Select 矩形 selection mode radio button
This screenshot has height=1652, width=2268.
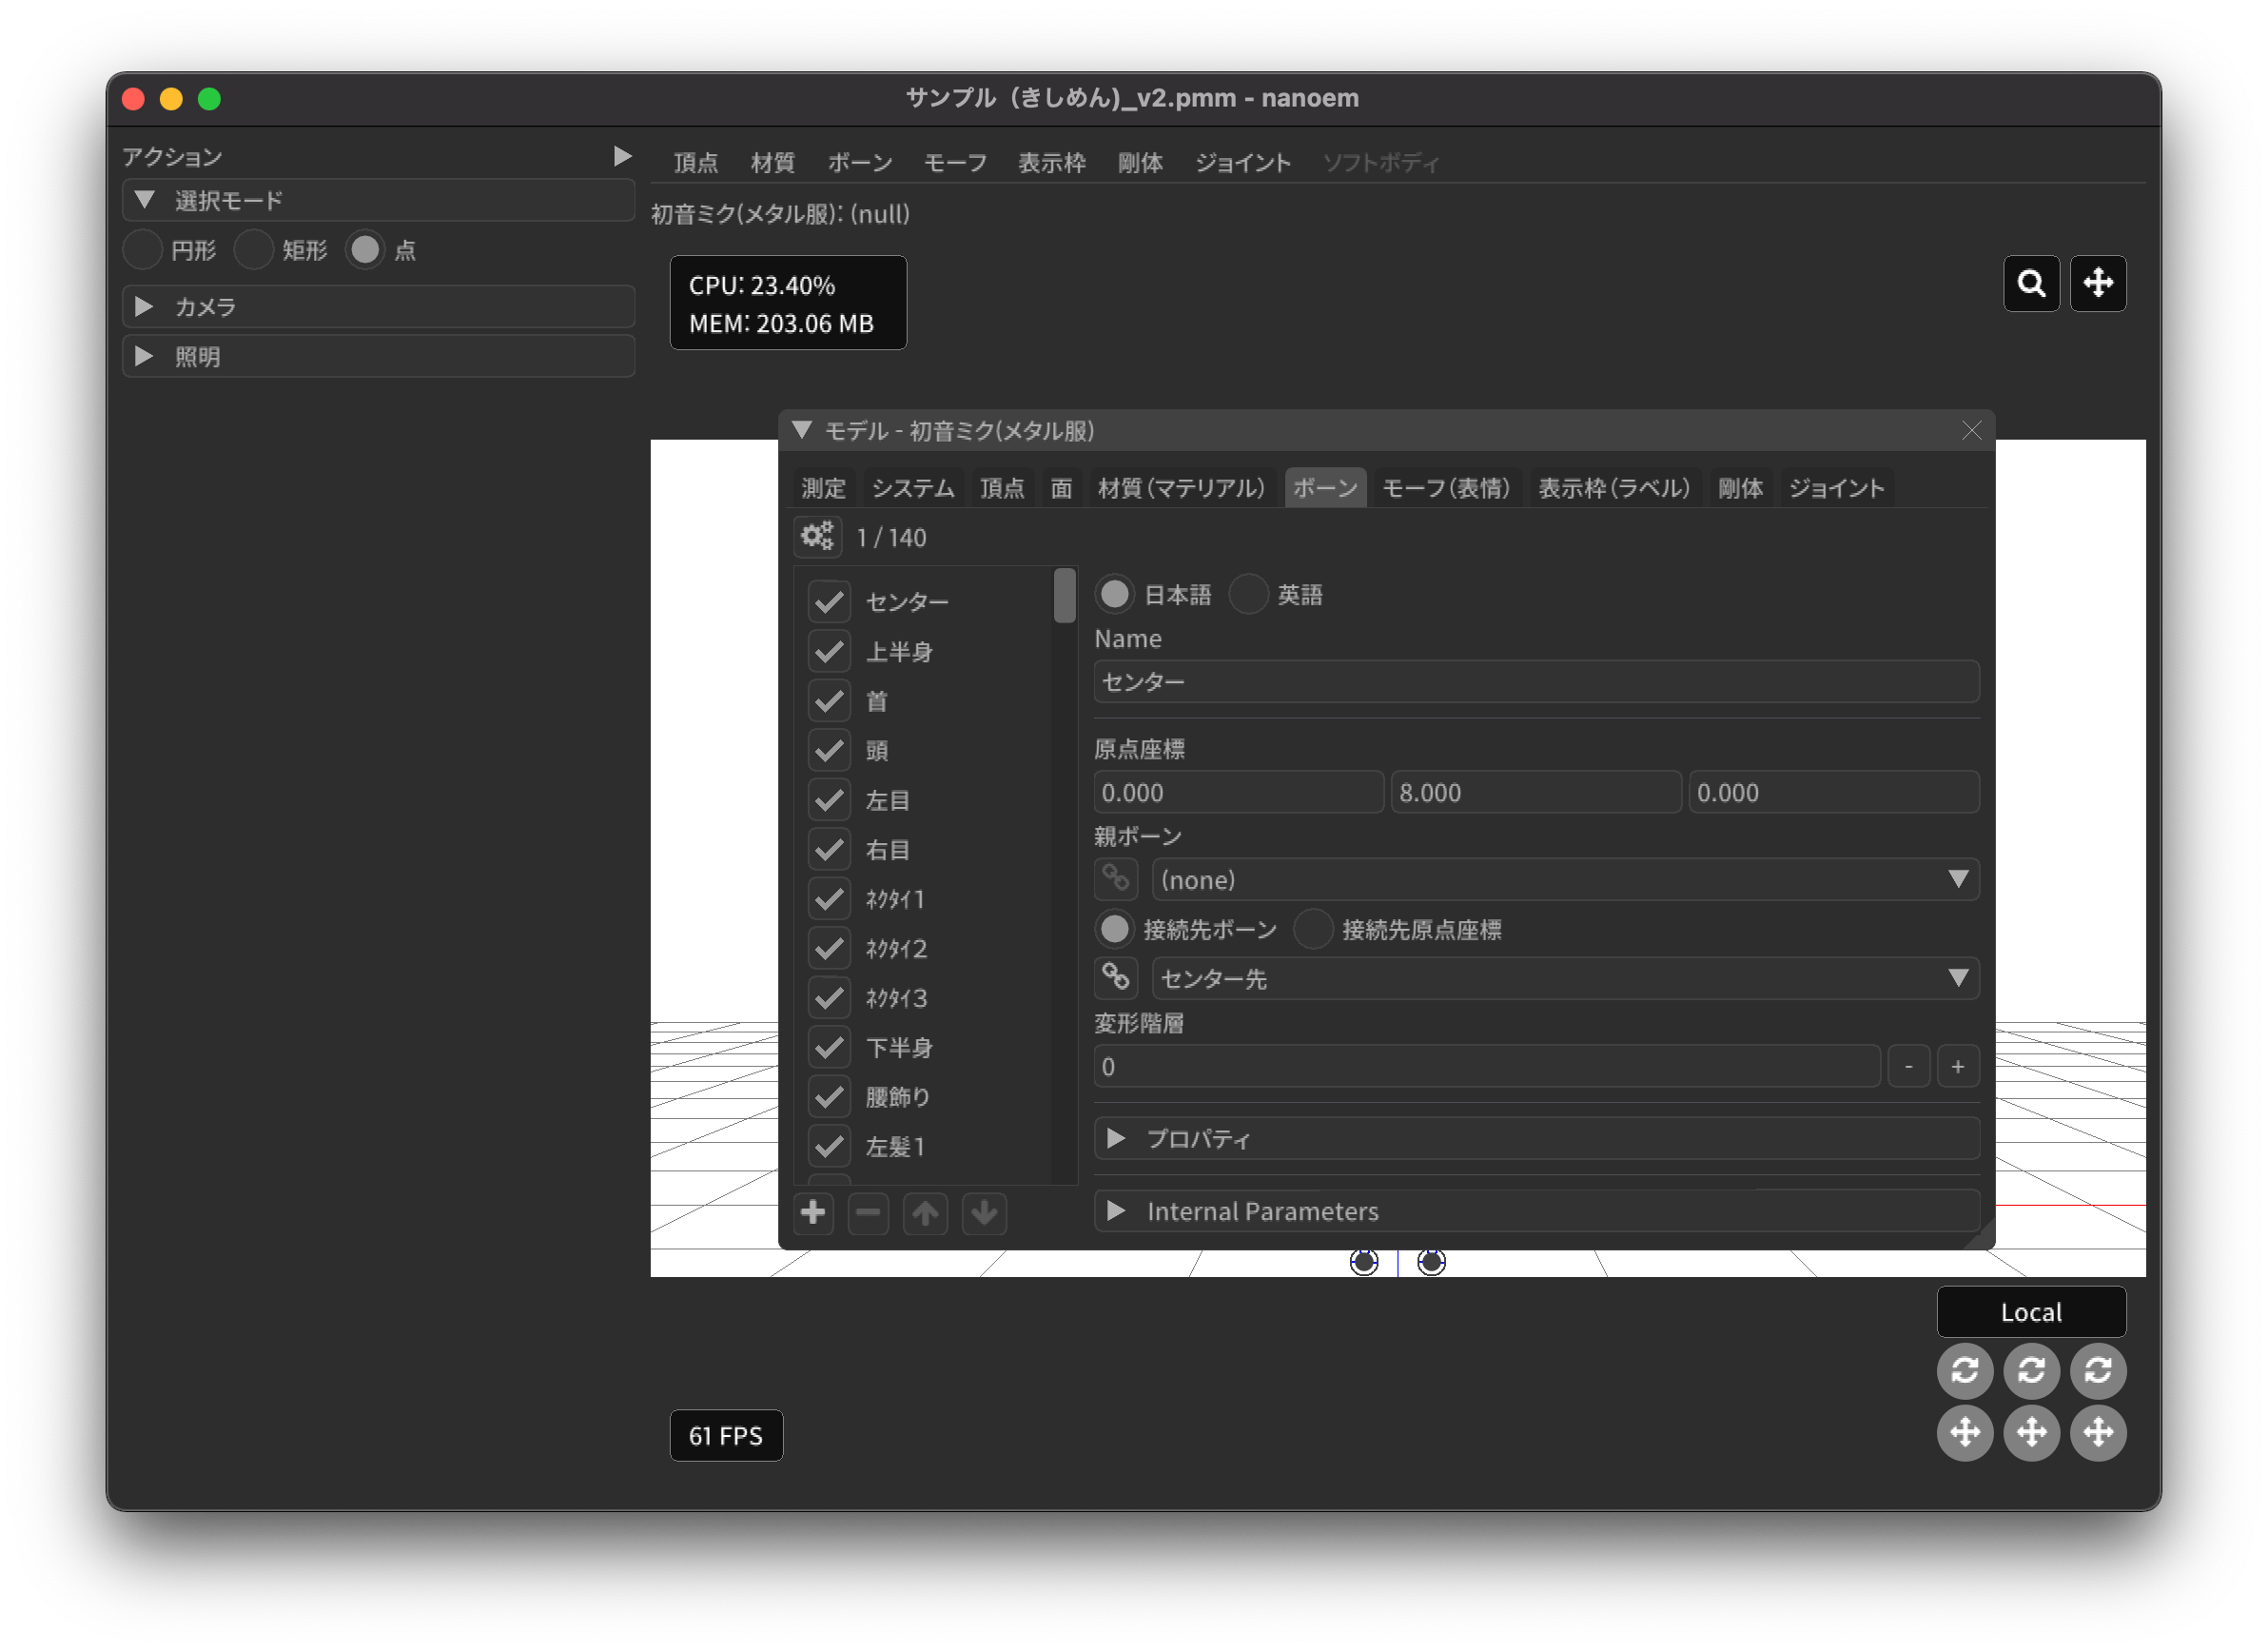254,250
